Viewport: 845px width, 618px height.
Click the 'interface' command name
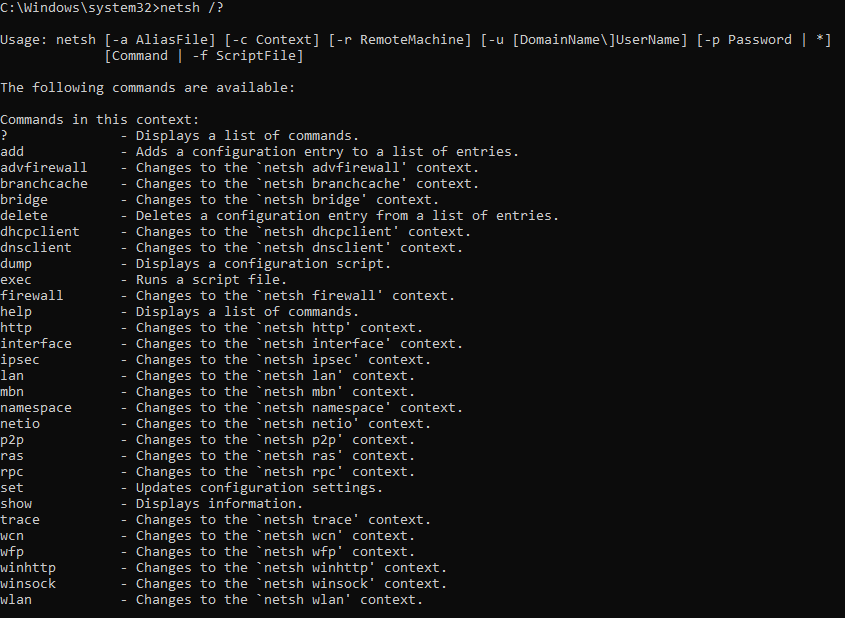(36, 344)
